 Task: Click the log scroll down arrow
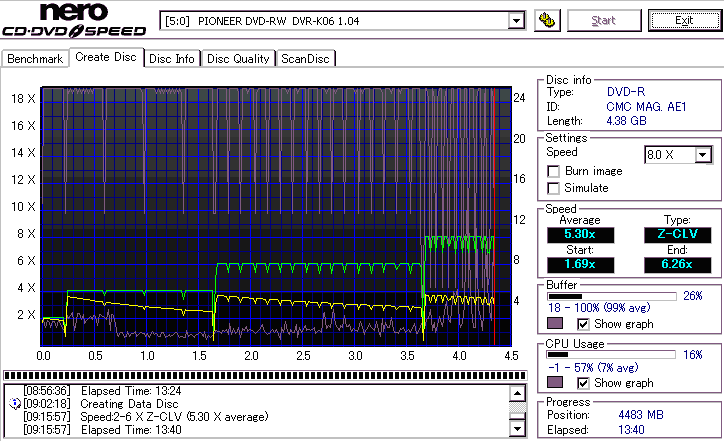click(x=518, y=429)
